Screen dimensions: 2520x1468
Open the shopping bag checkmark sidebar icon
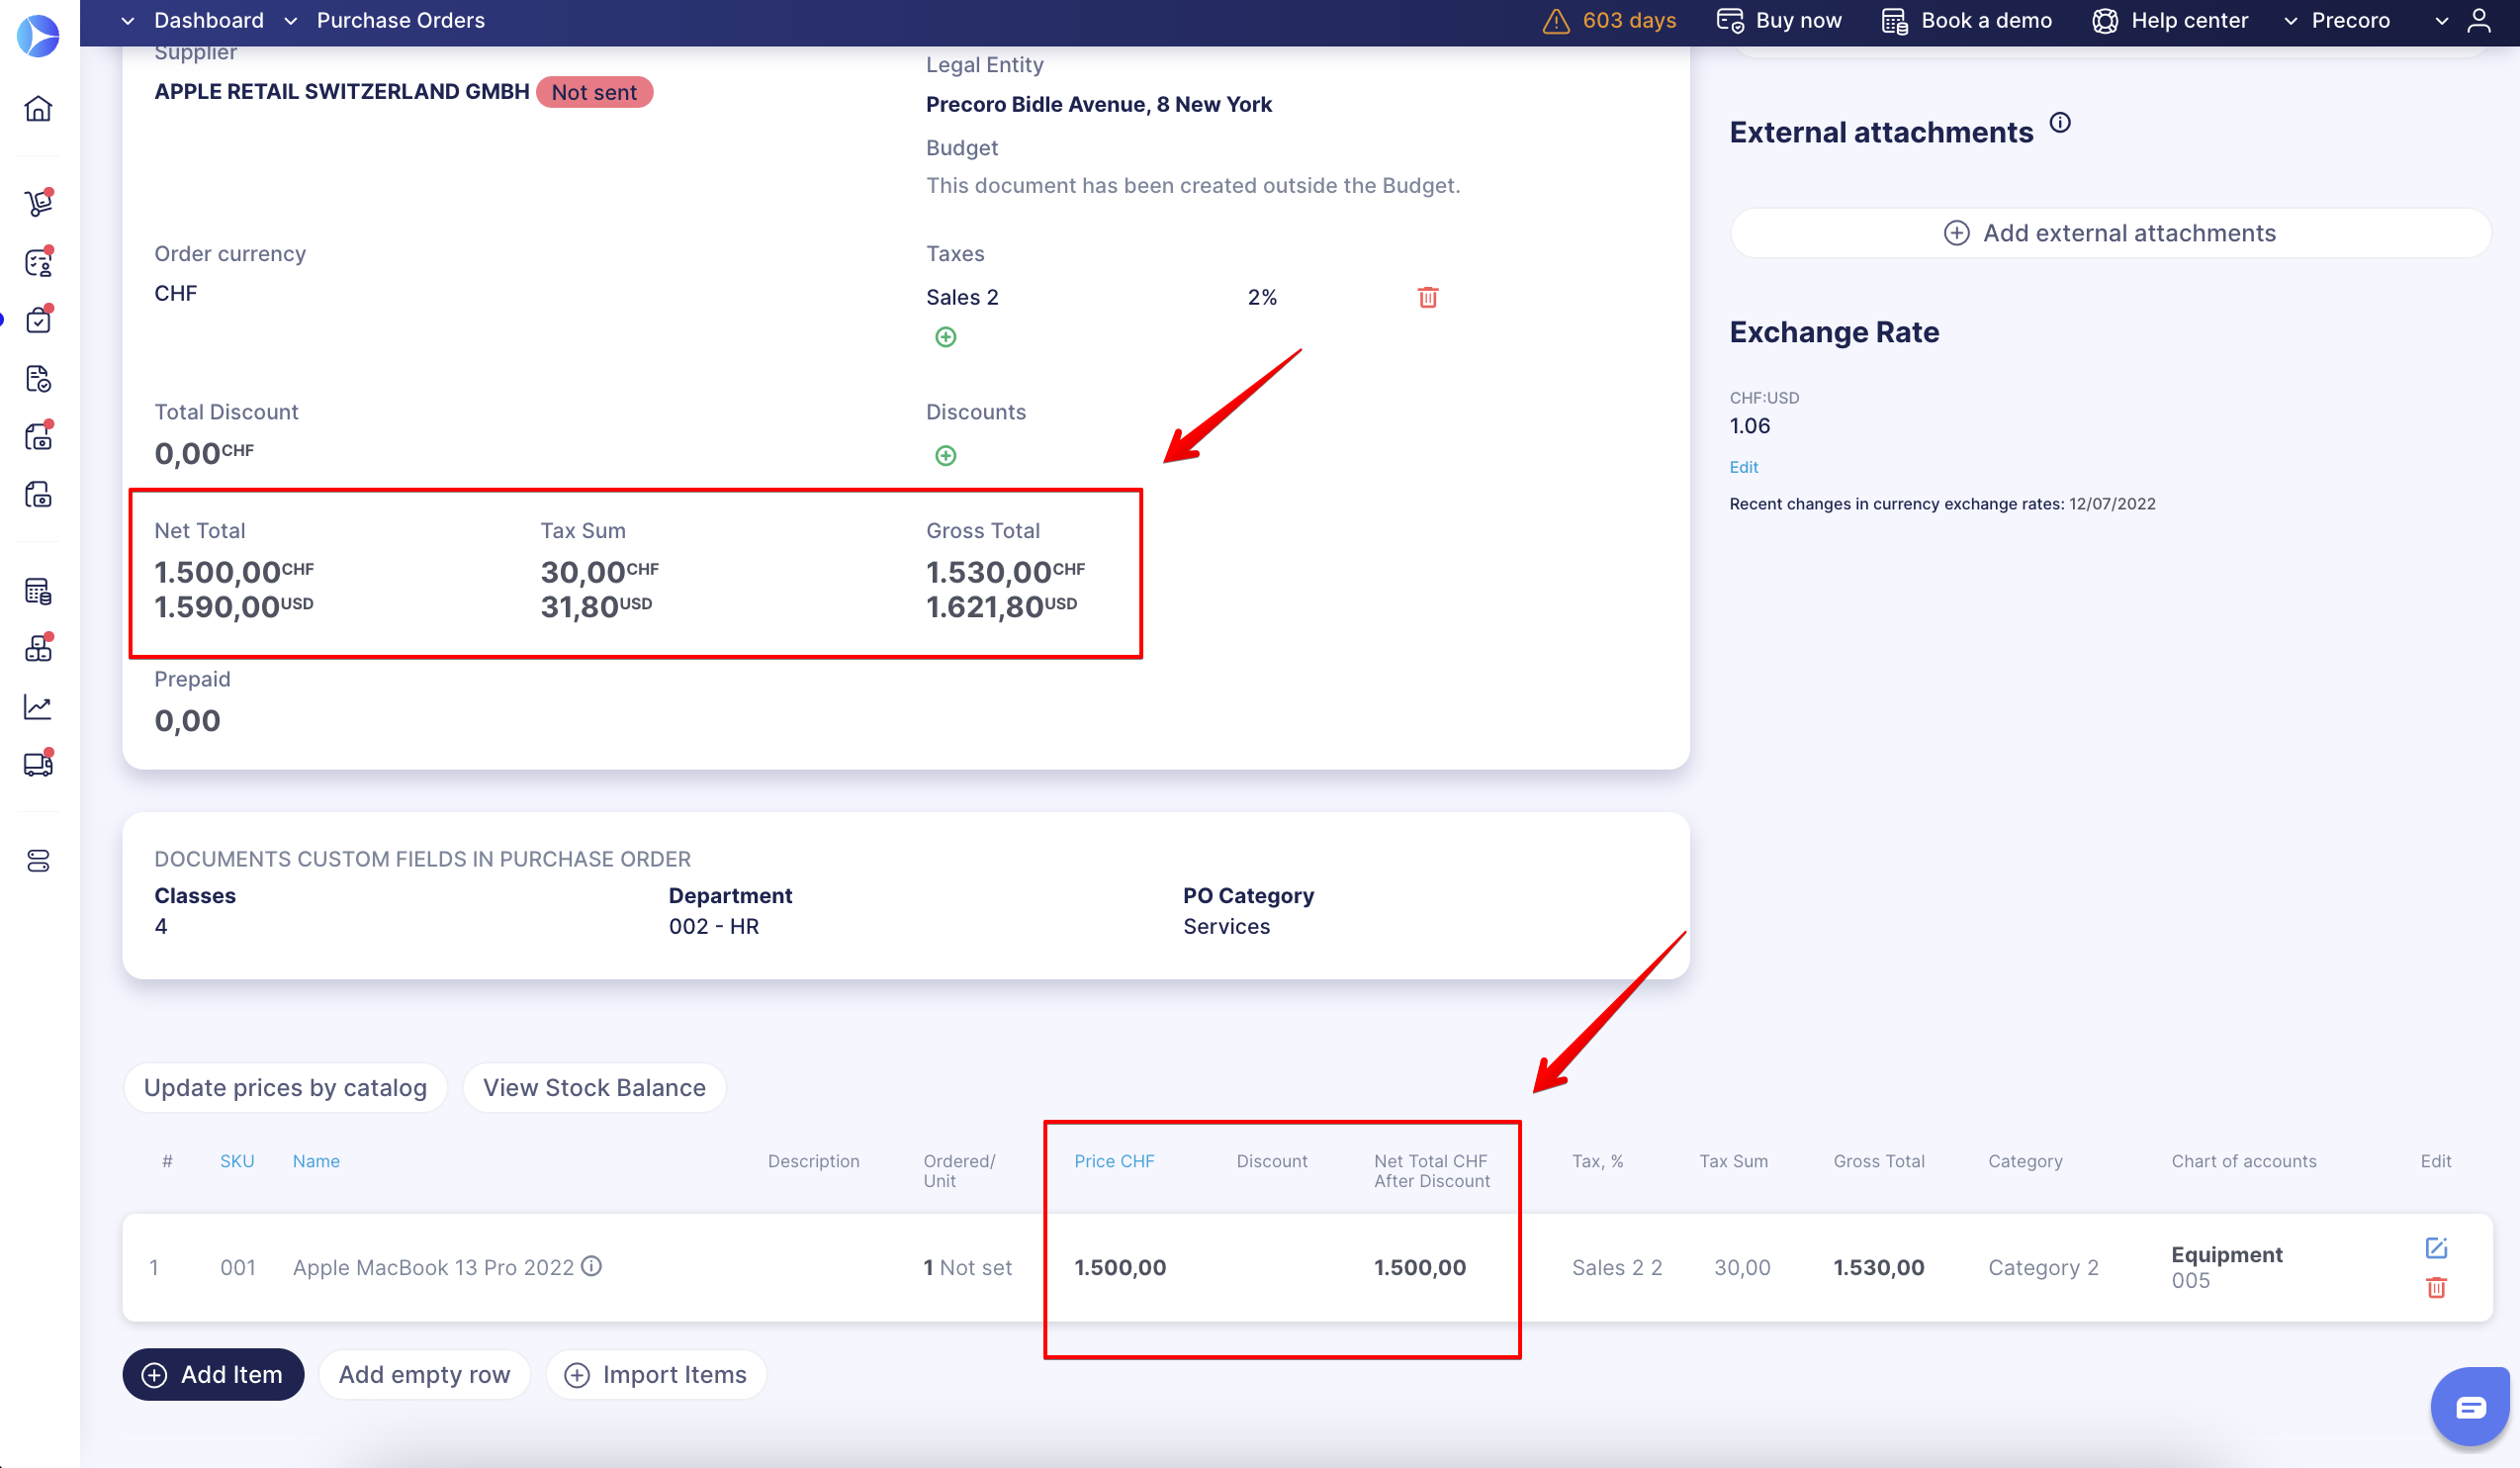point(38,320)
